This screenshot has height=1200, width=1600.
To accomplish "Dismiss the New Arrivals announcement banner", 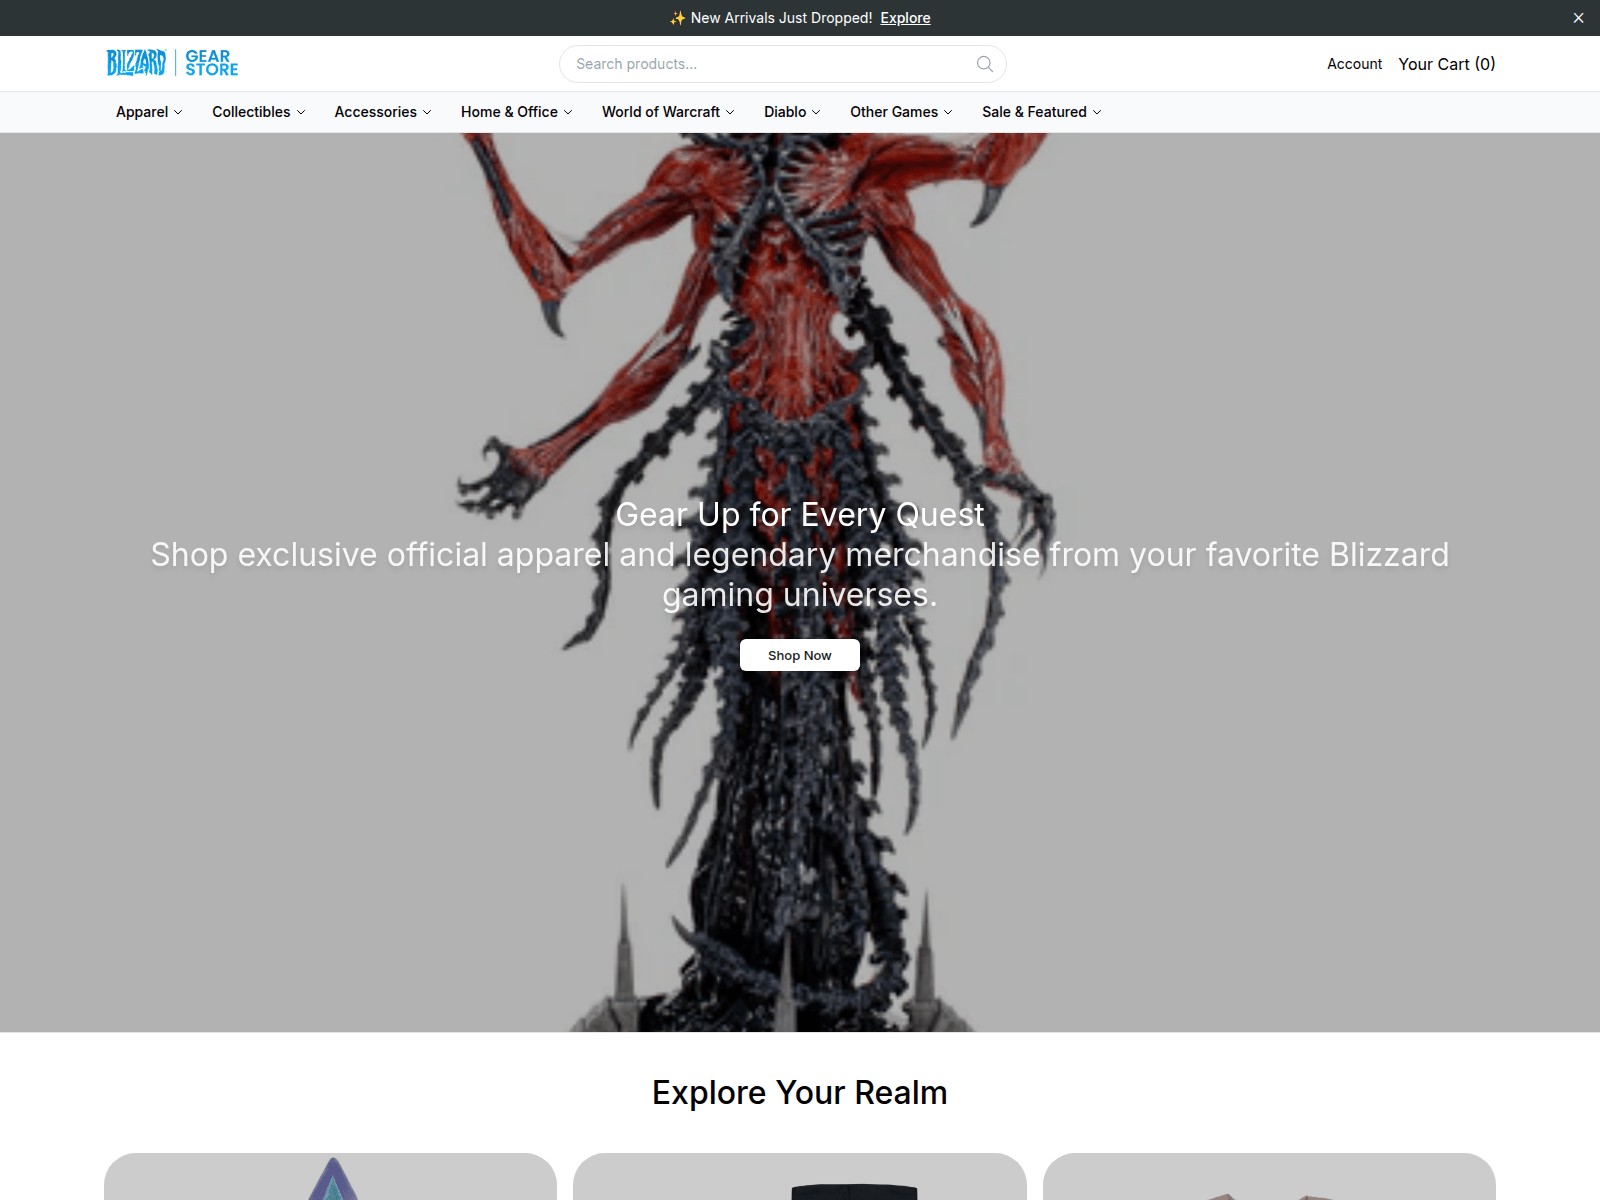I will pyautogui.click(x=1578, y=18).
